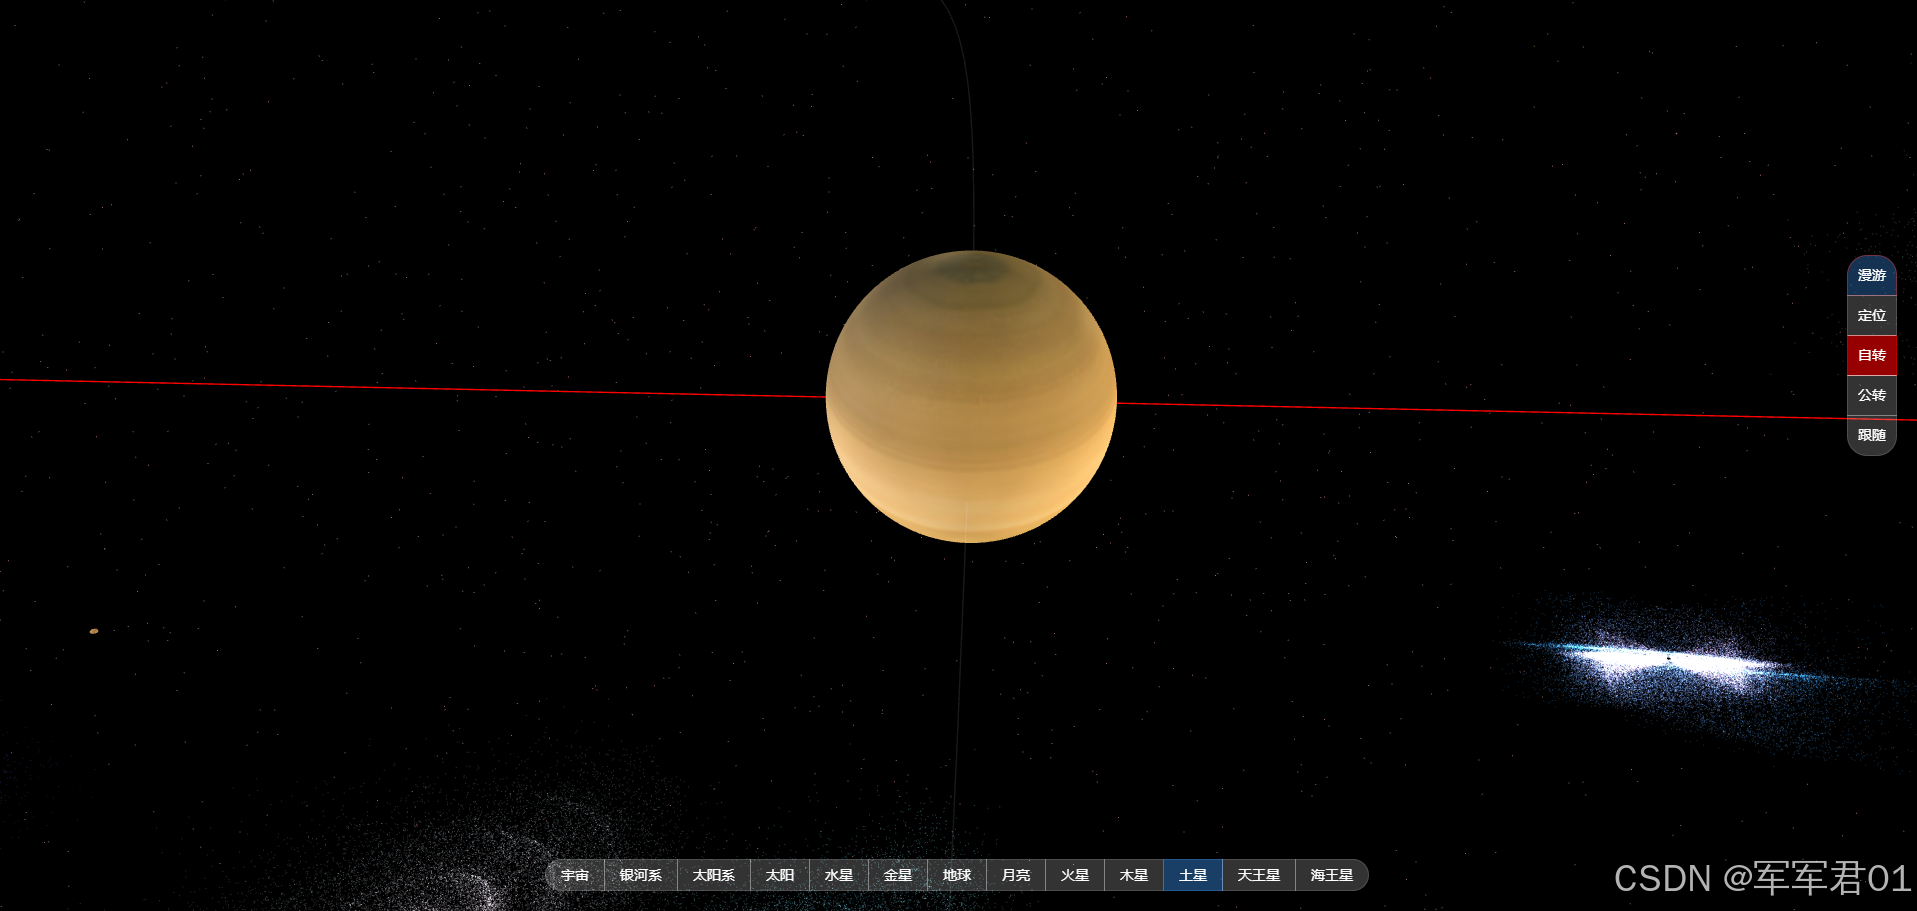Select the 水星 planet tab
Image resolution: width=1917 pixels, height=911 pixels.
coord(839,875)
